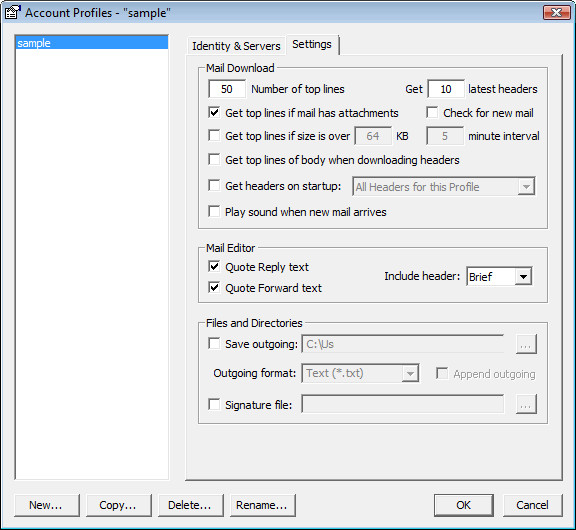The height and width of the screenshot is (530, 576).
Task: Open the Include header Brief dropdown
Action: [499, 276]
